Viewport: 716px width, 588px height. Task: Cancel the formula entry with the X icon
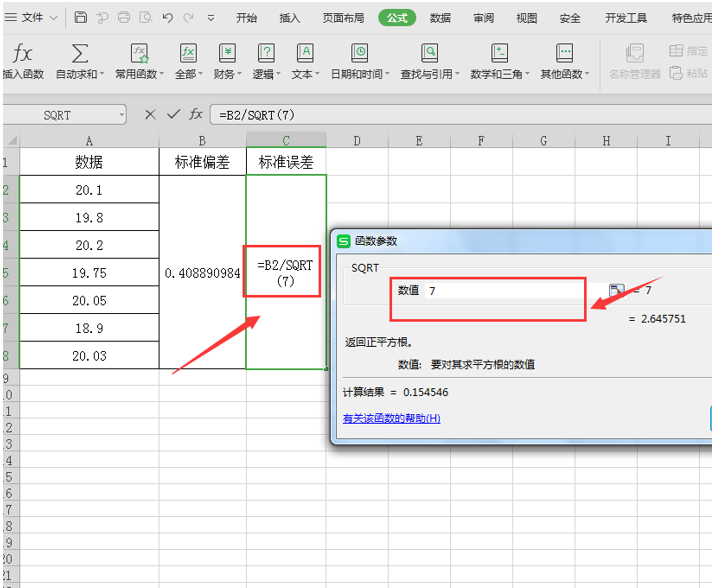150,114
